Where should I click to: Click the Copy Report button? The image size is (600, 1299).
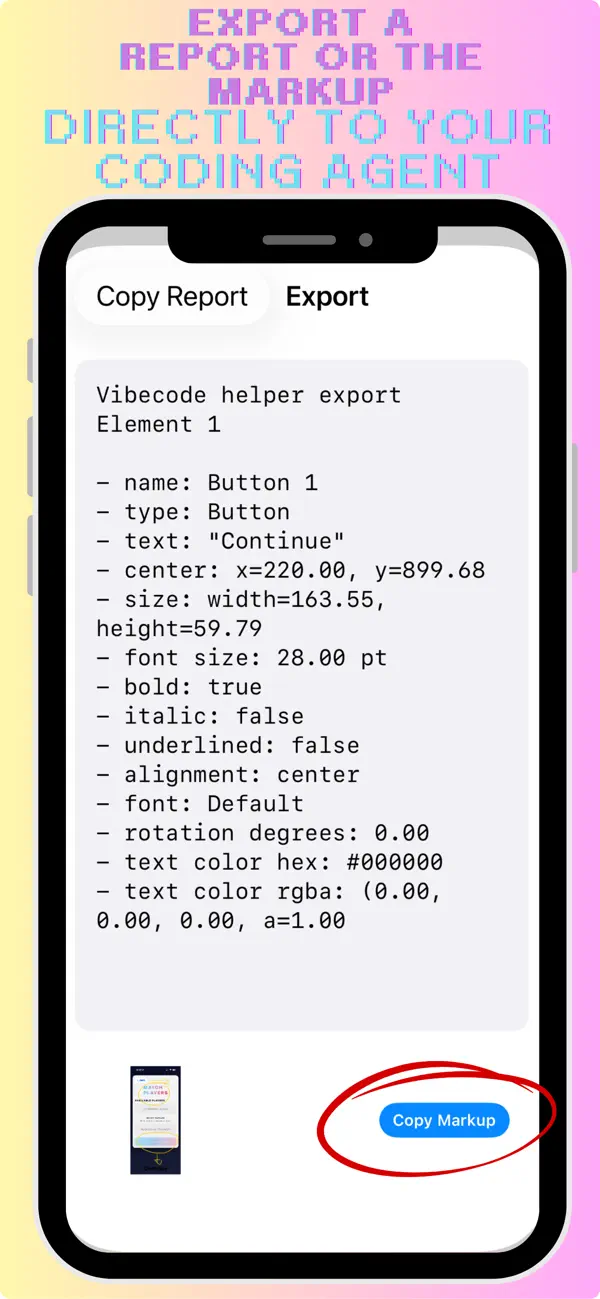coord(171,296)
